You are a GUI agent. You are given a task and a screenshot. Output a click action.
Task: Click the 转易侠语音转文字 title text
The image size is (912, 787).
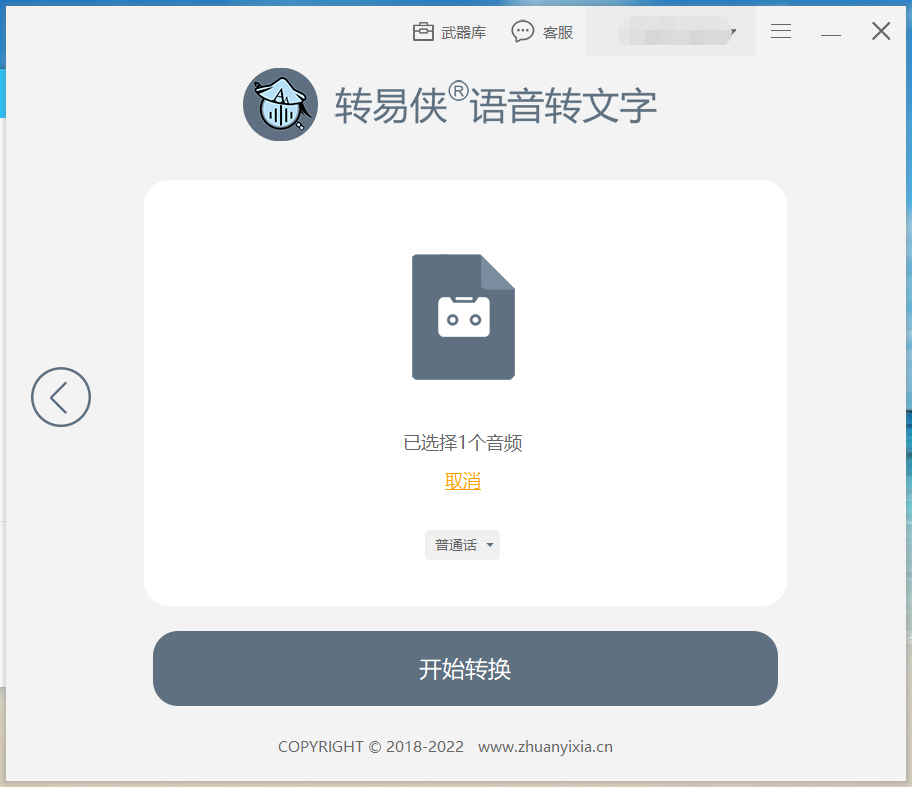496,105
